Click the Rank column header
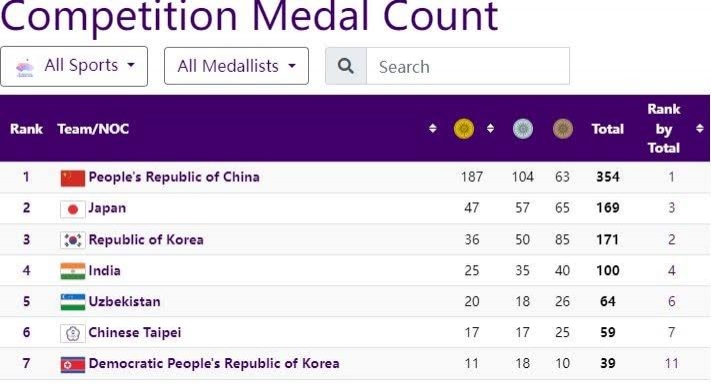711x385 pixels. point(26,129)
